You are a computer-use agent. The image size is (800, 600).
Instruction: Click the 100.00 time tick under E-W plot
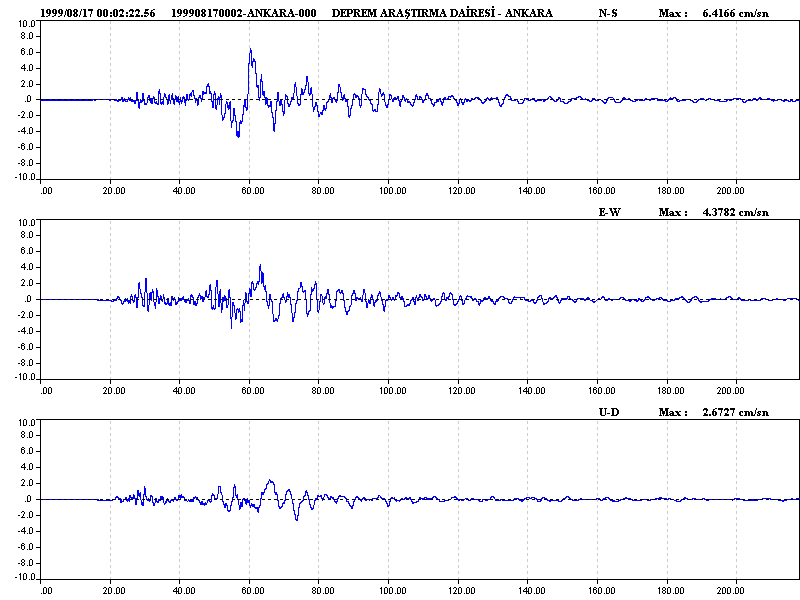click(390, 389)
